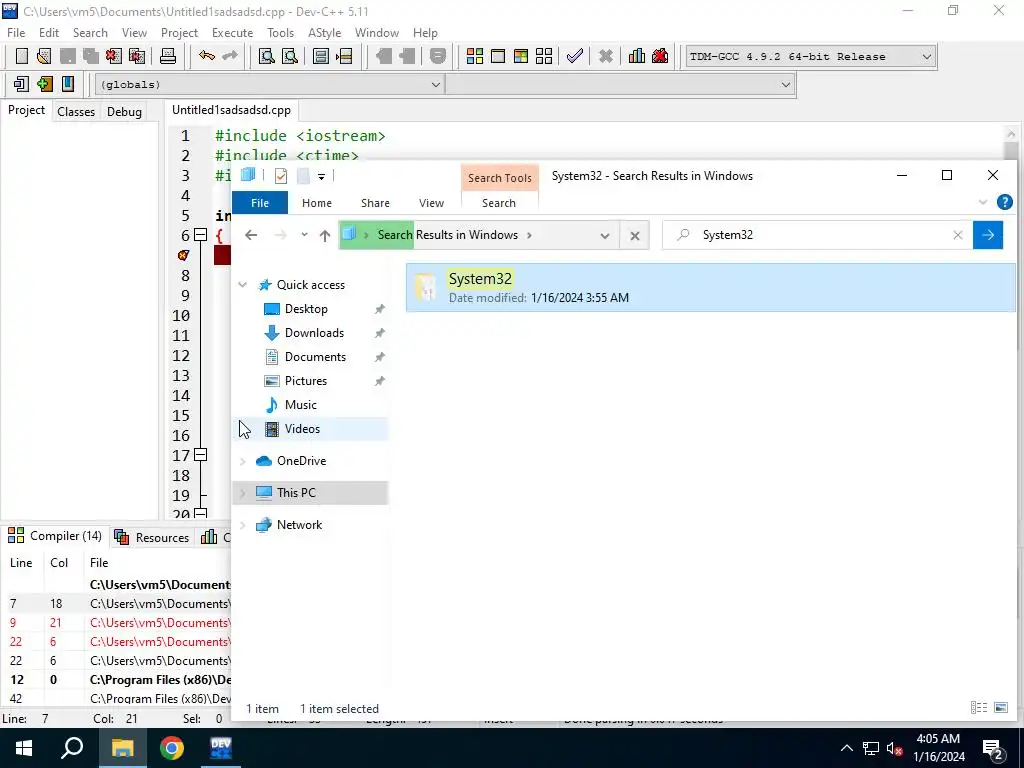This screenshot has height=768, width=1024.
Task: Open the Tools menu in Dev-C++
Action: pos(281,33)
